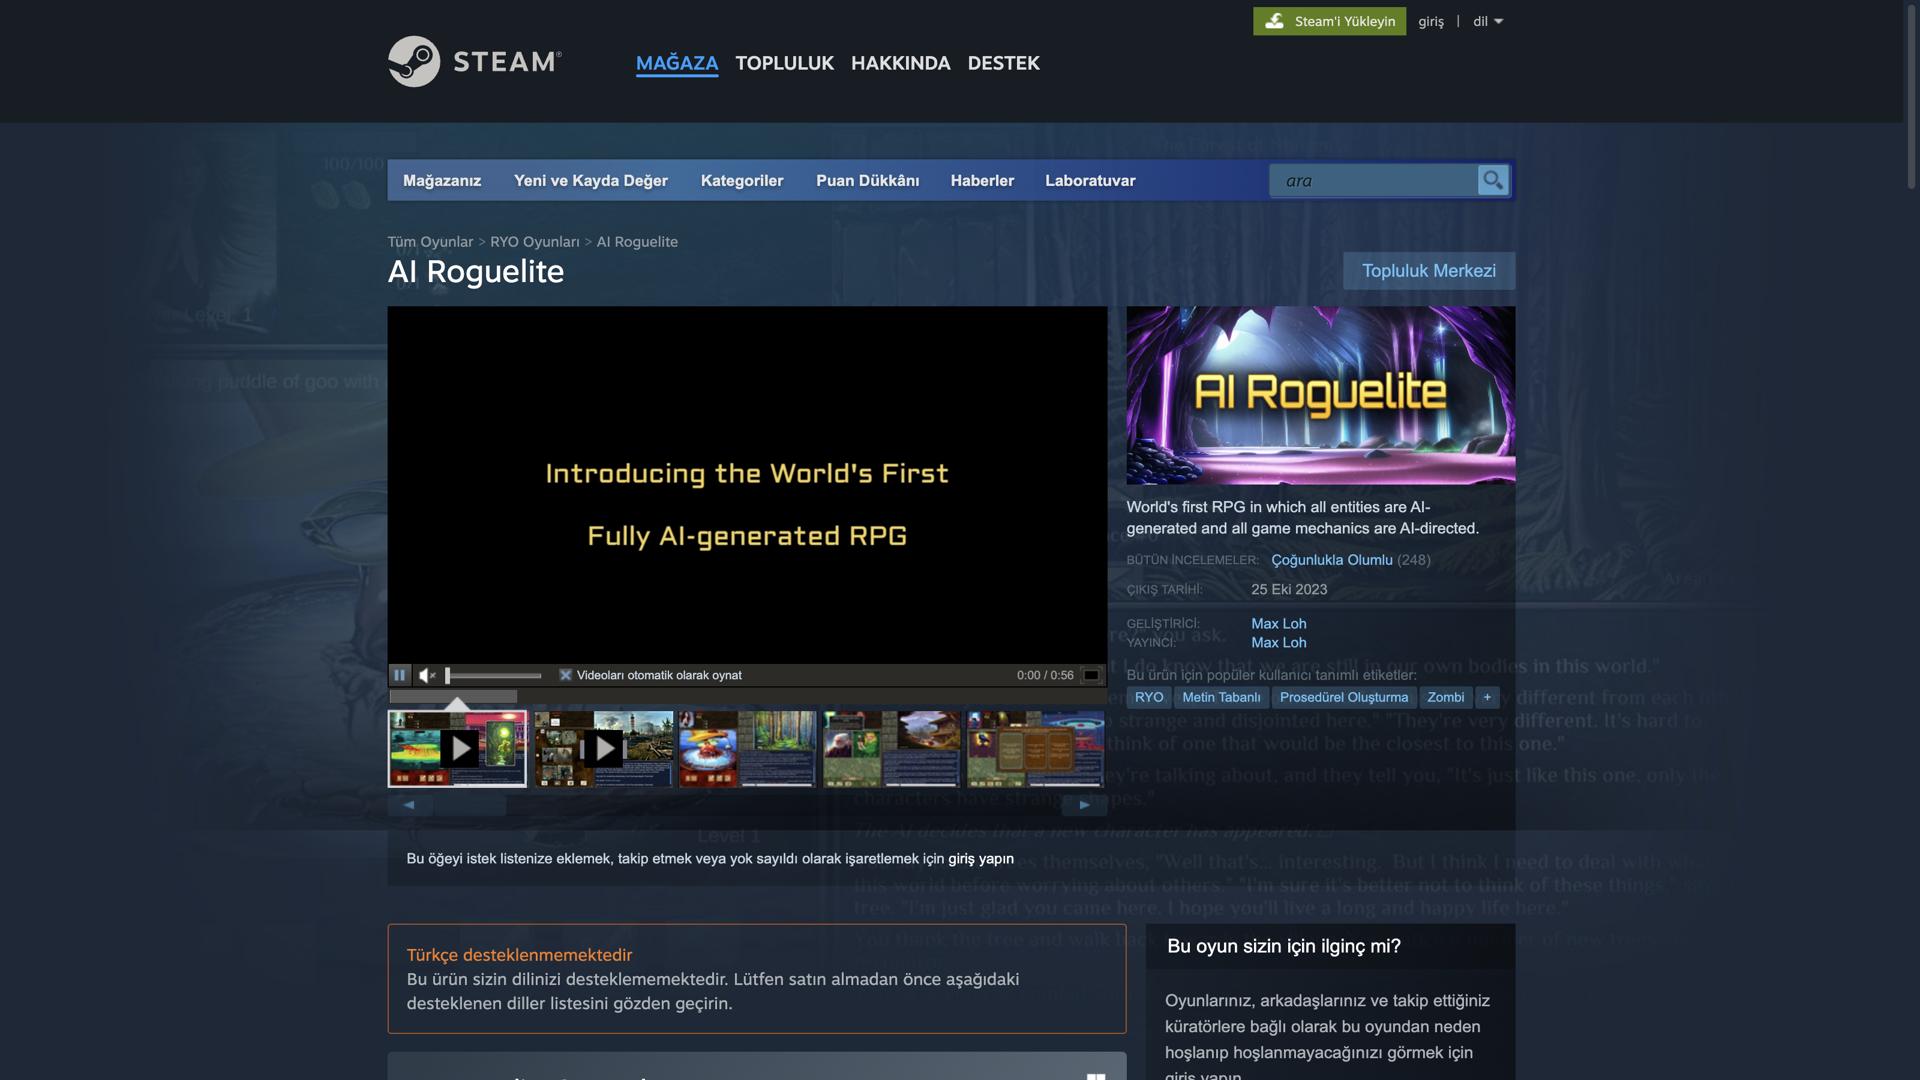Click the Çoğunlukla Olumlu reviews link

pyautogui.click(x=1330, y=560)
